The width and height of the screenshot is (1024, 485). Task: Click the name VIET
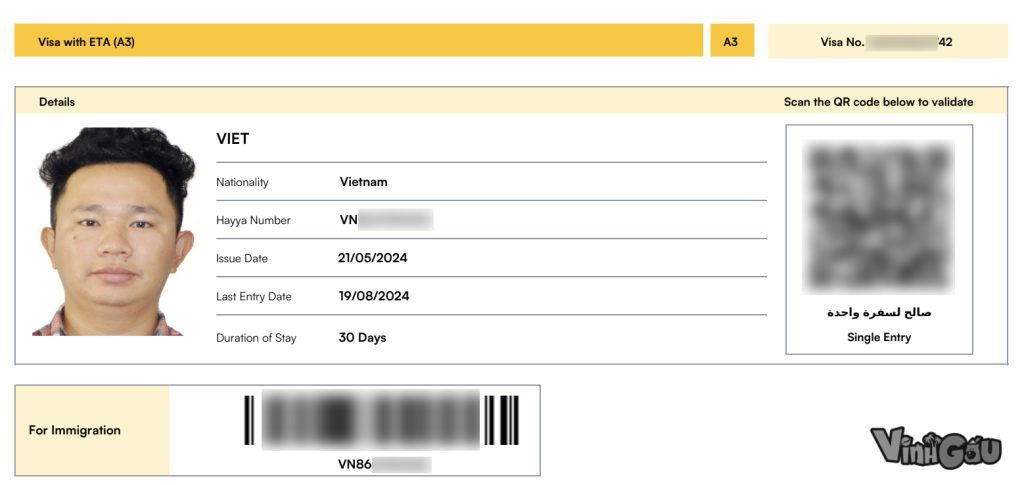pyautogui.click(x=233, y=139)
